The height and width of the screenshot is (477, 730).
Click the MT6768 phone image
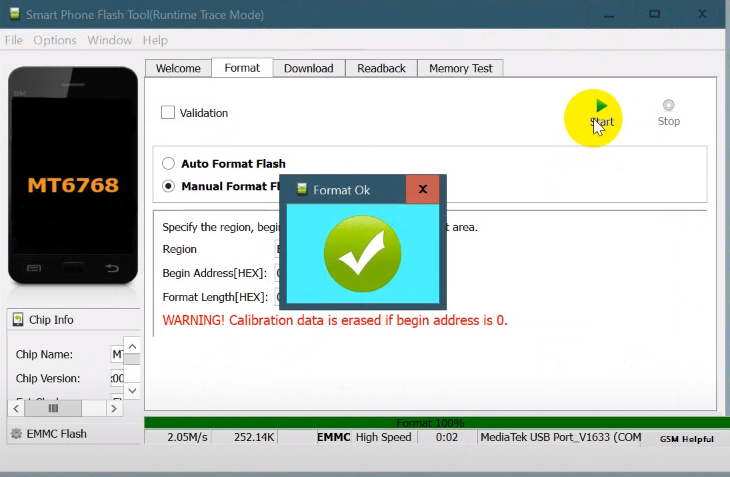tap(73, 175)
